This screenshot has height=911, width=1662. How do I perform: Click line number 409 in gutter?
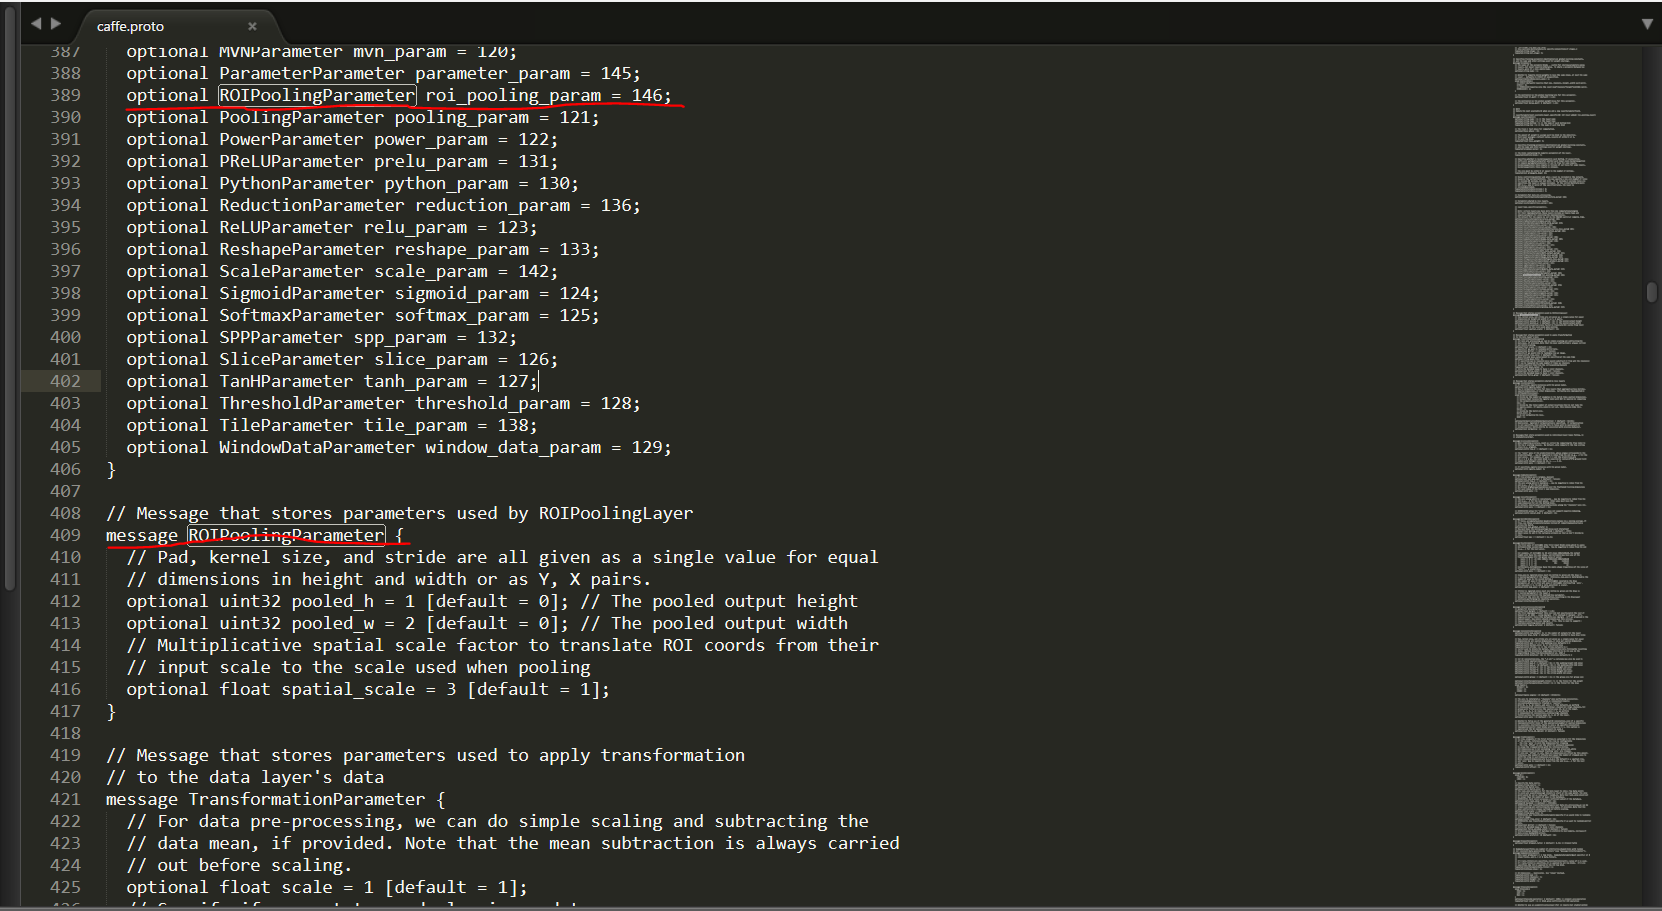pyautogui.click(x=65, y=535)
